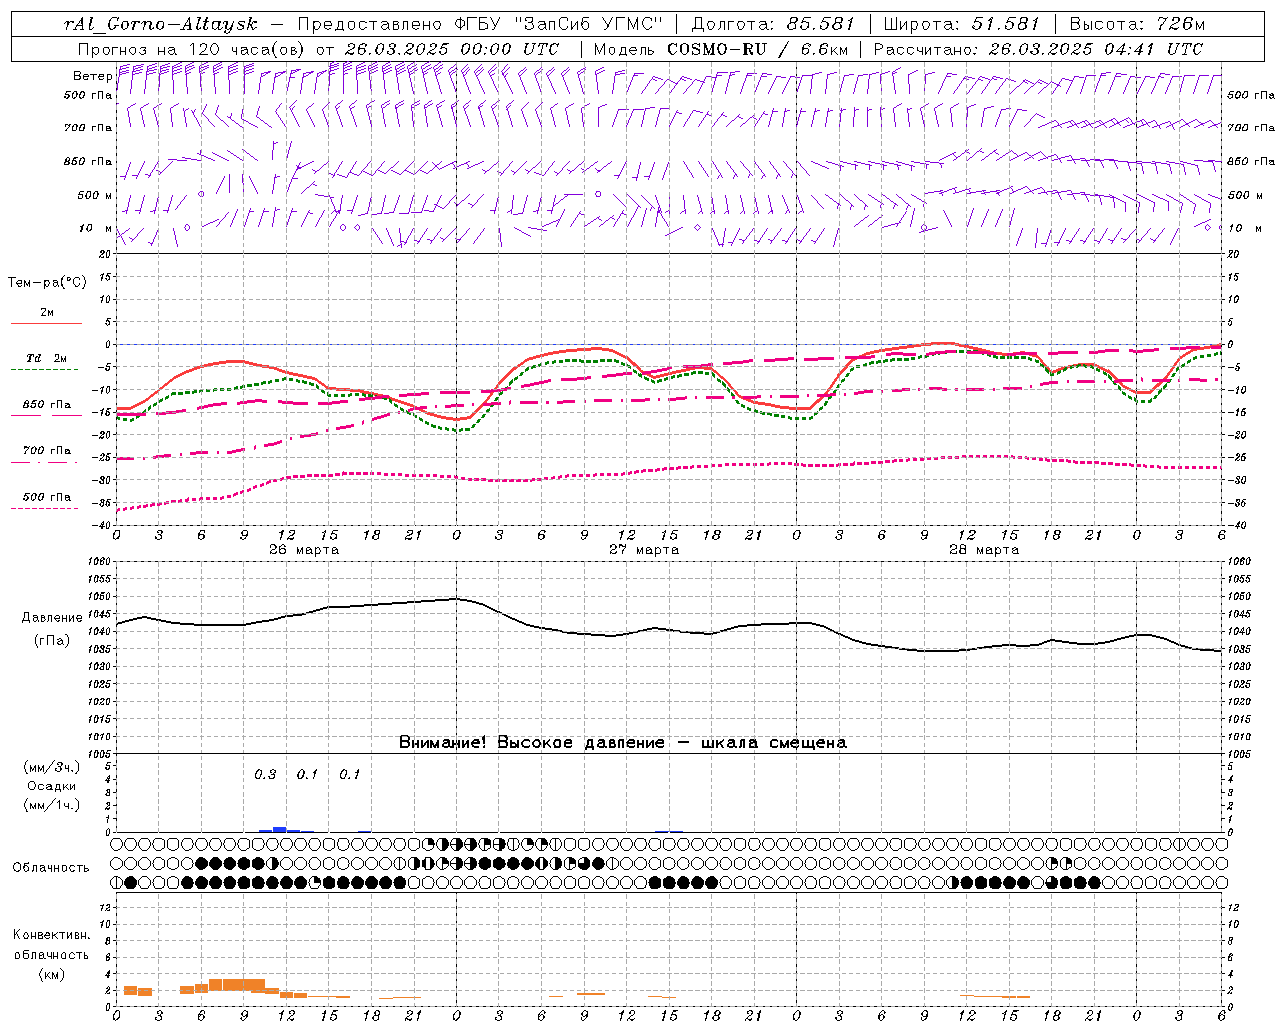
Task: Click the elevation text 'Высота: 726м'
Action: click(x=1137, y=24)
